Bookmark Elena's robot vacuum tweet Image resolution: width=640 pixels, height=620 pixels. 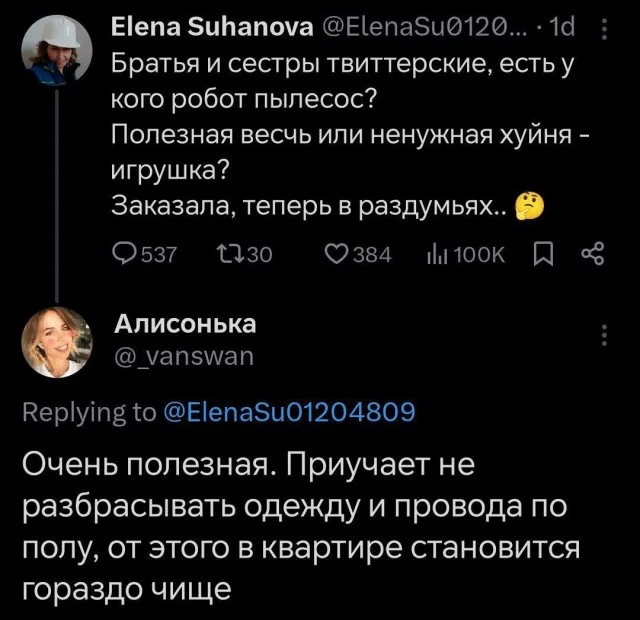[x=543, y=255]
